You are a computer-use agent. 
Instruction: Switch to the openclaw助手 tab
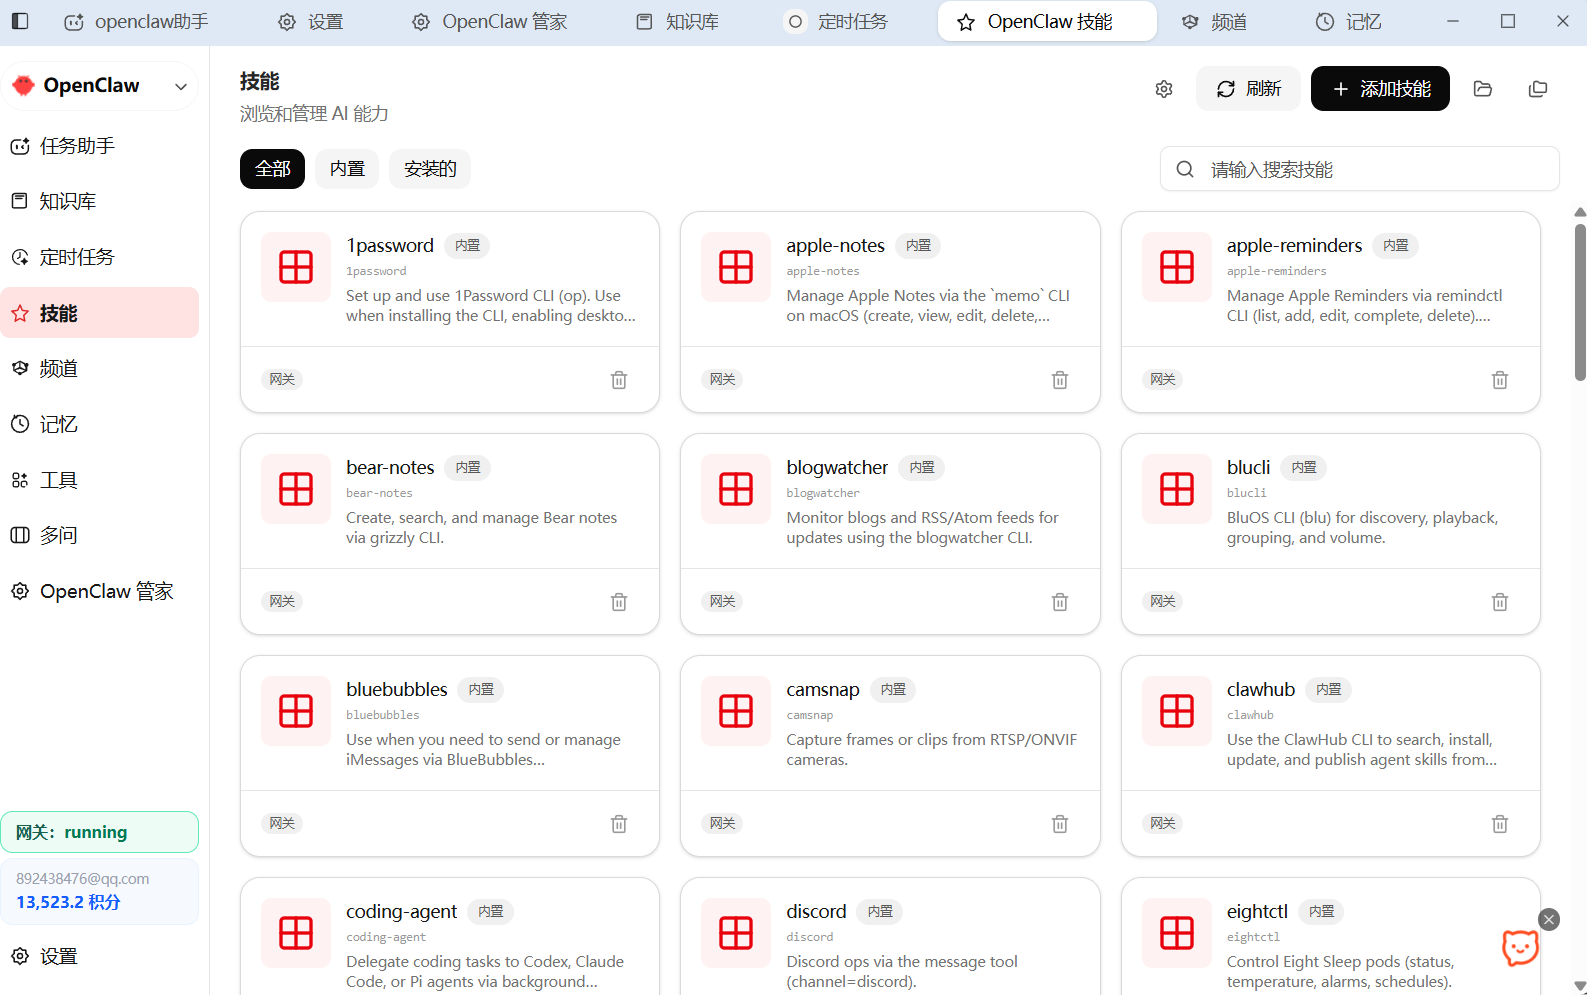137,22
